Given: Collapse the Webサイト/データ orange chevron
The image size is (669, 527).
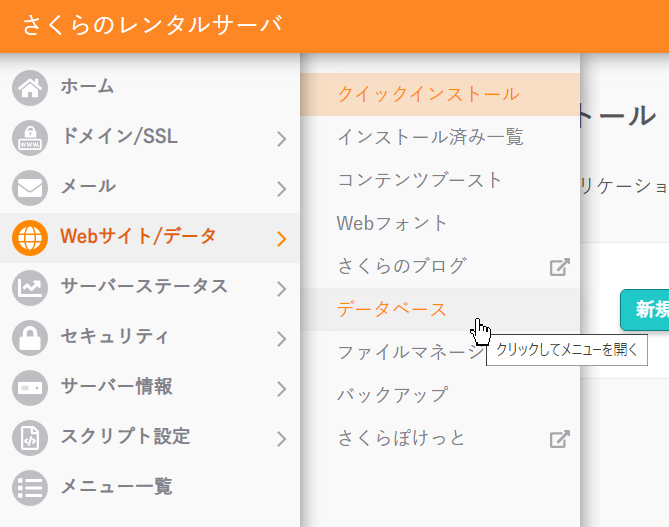Looking at the screenshot, I should [281, 239].
